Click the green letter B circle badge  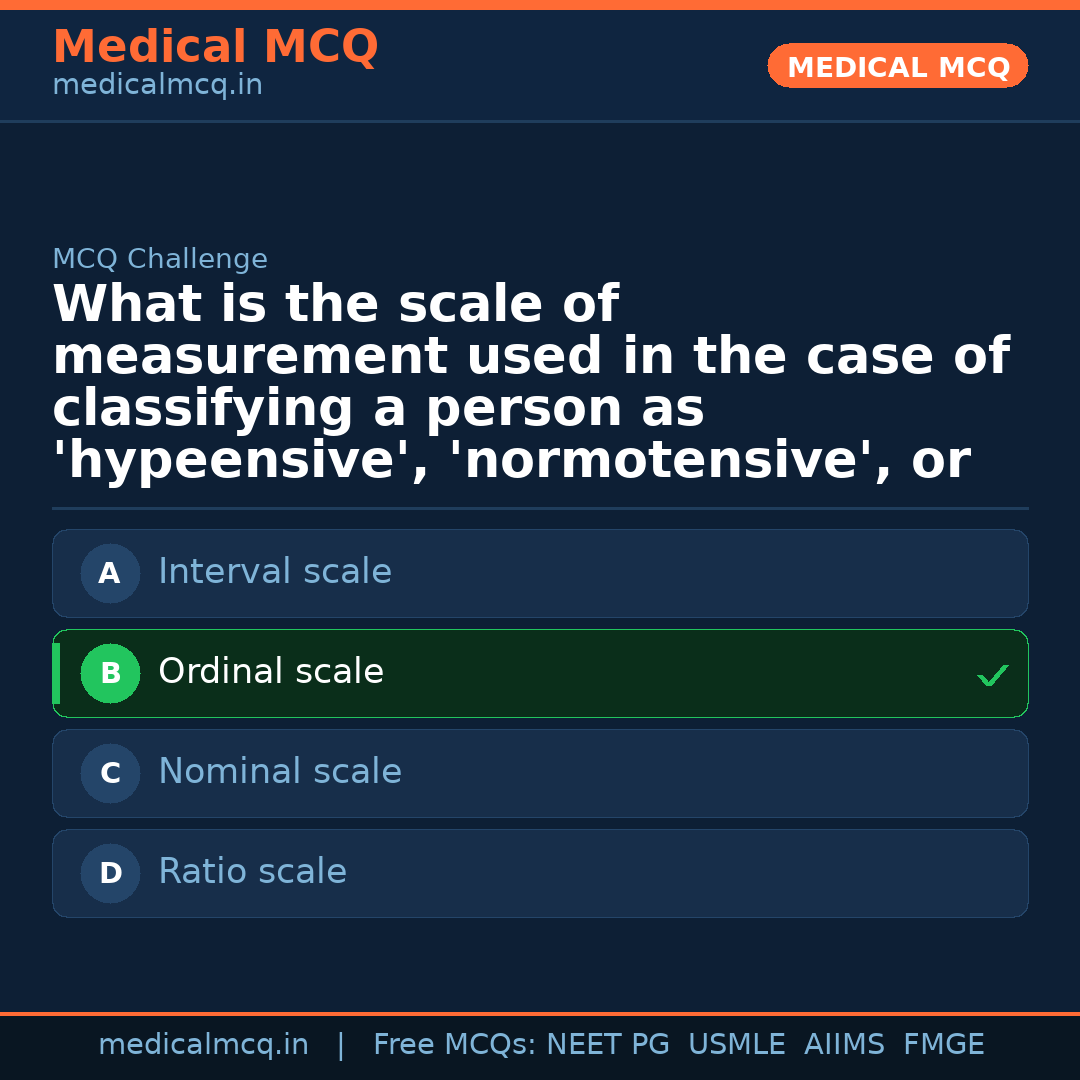pyautogui.click(x=110, y=674)
